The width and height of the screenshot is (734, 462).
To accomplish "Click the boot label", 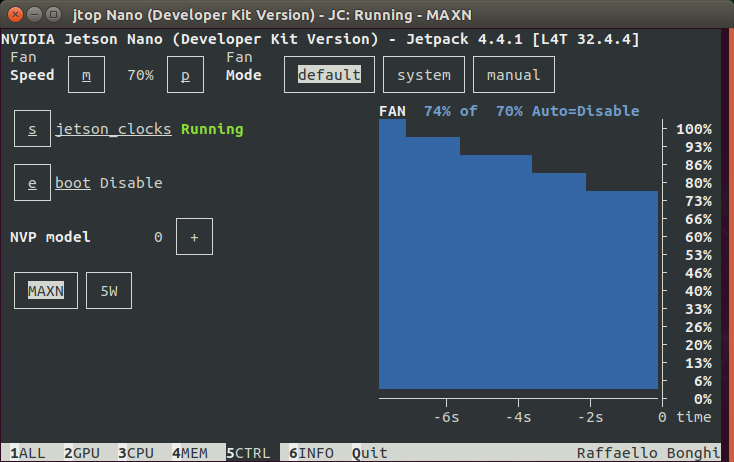I will click(x=73, y=183).
